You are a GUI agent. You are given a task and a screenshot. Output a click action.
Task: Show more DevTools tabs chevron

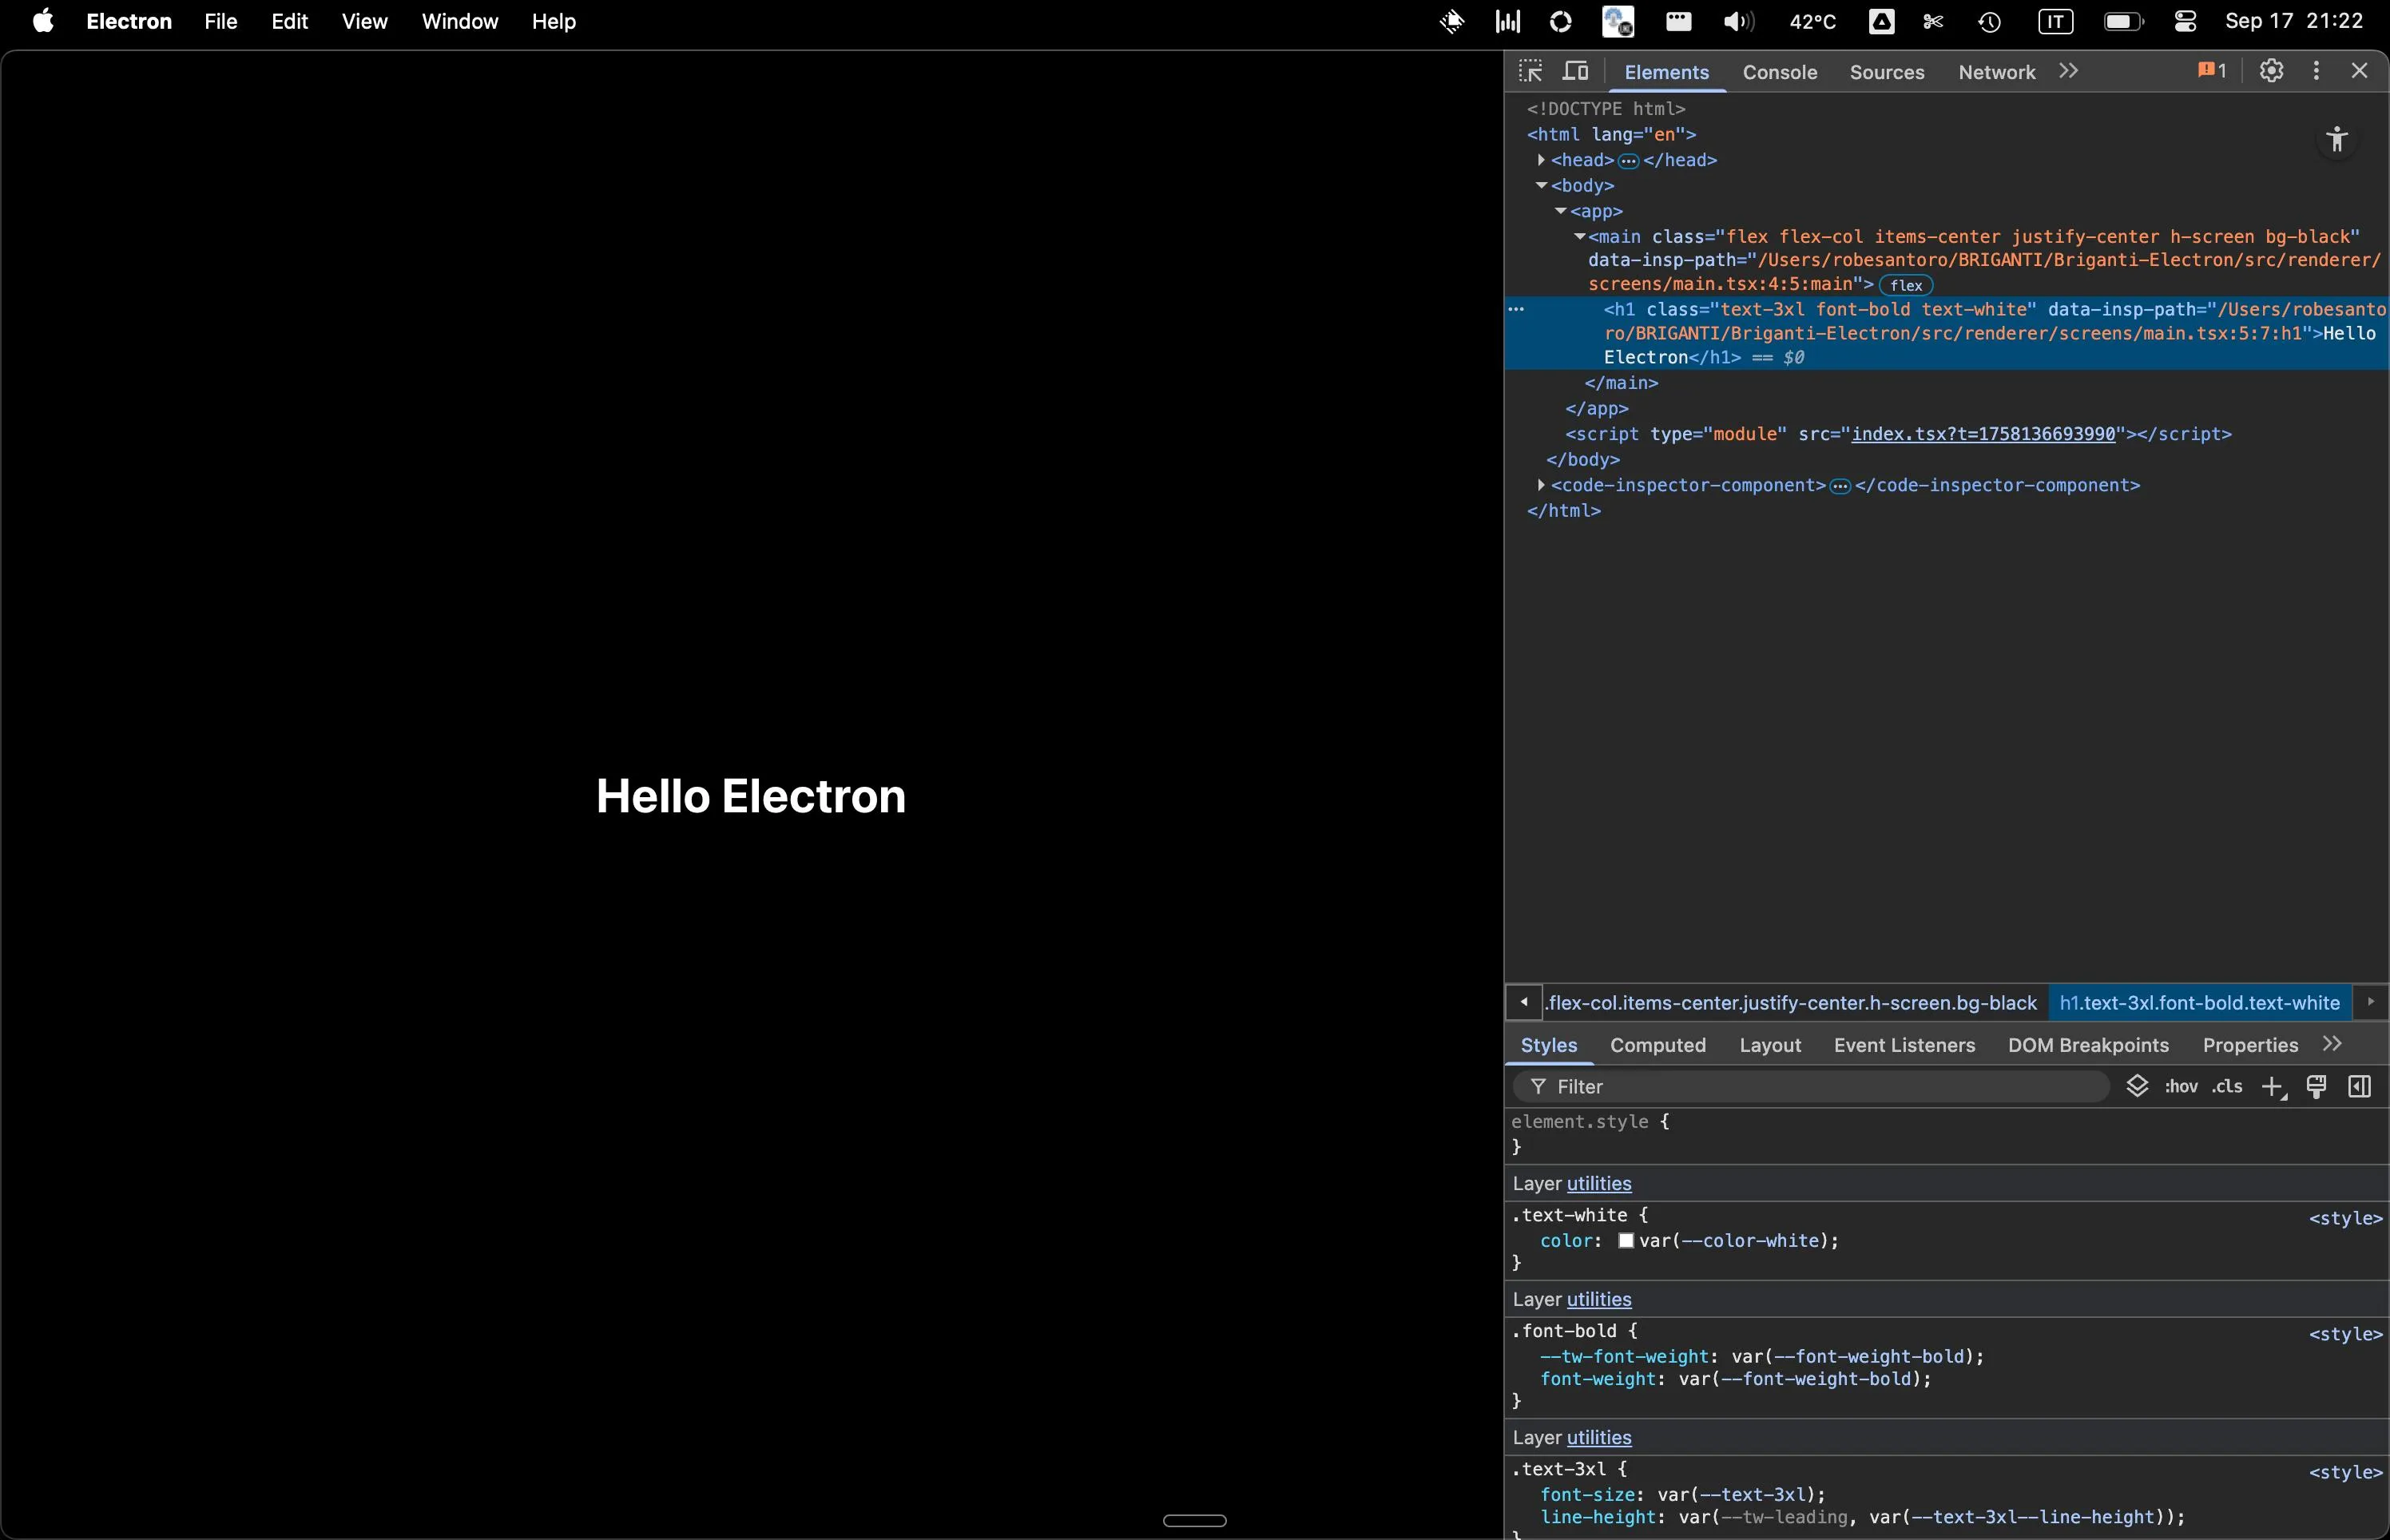[x=2069, y=71]
